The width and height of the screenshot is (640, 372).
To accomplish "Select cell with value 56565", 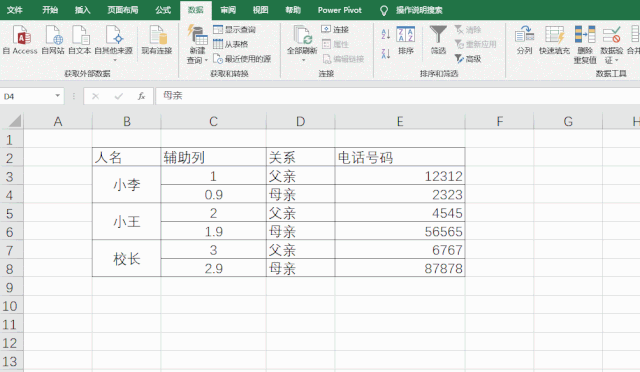I will pyautogui.click(x=400, y=232).
